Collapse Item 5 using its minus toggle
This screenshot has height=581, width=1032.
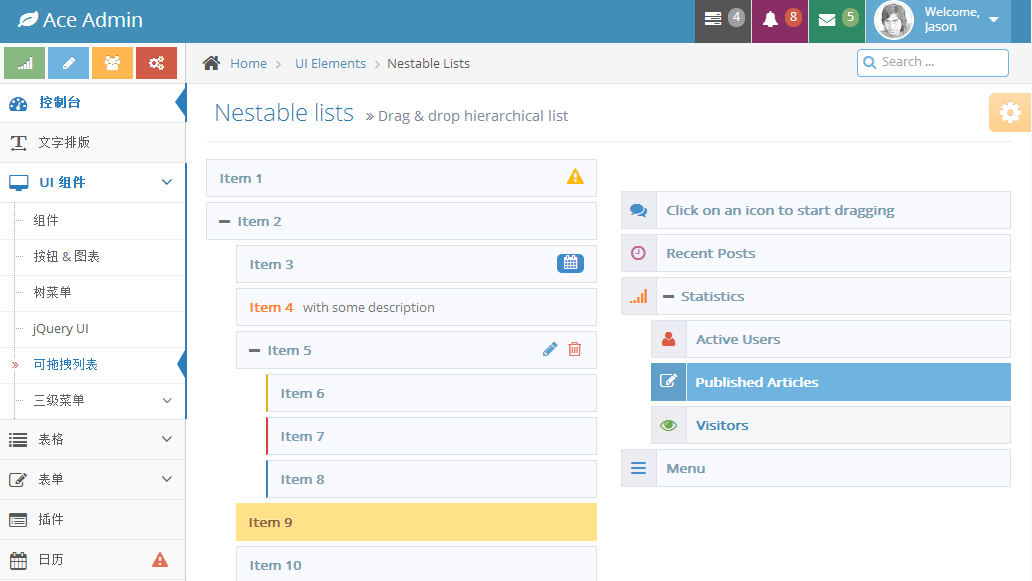(254, 351)
